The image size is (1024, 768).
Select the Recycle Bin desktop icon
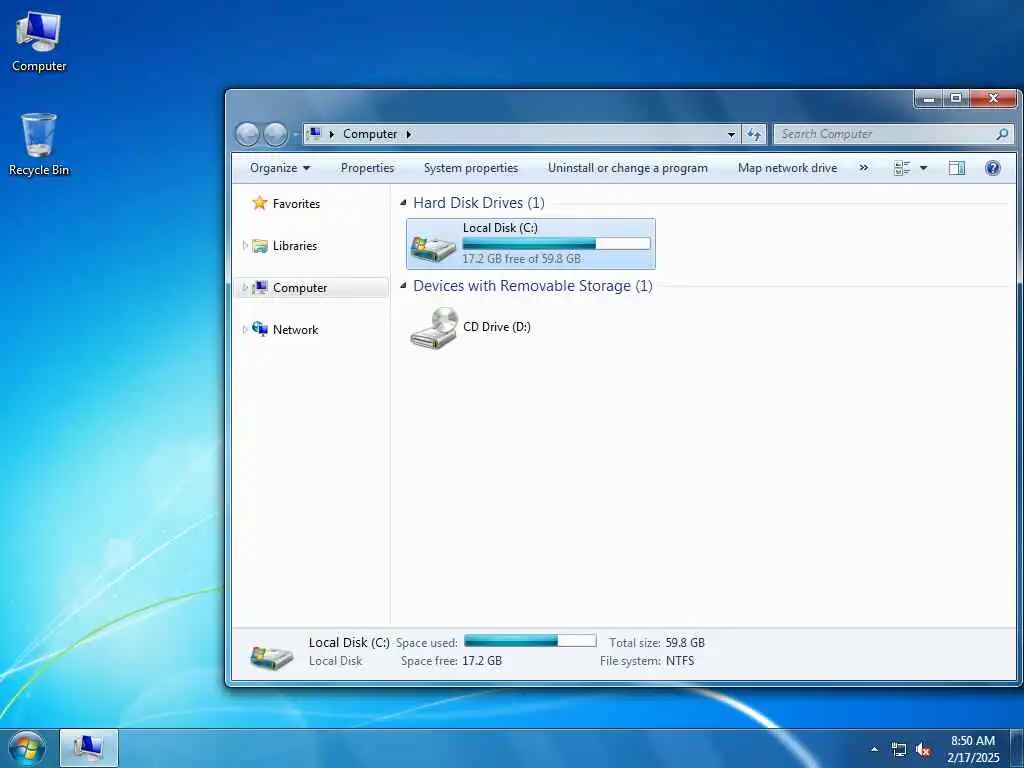39,144
